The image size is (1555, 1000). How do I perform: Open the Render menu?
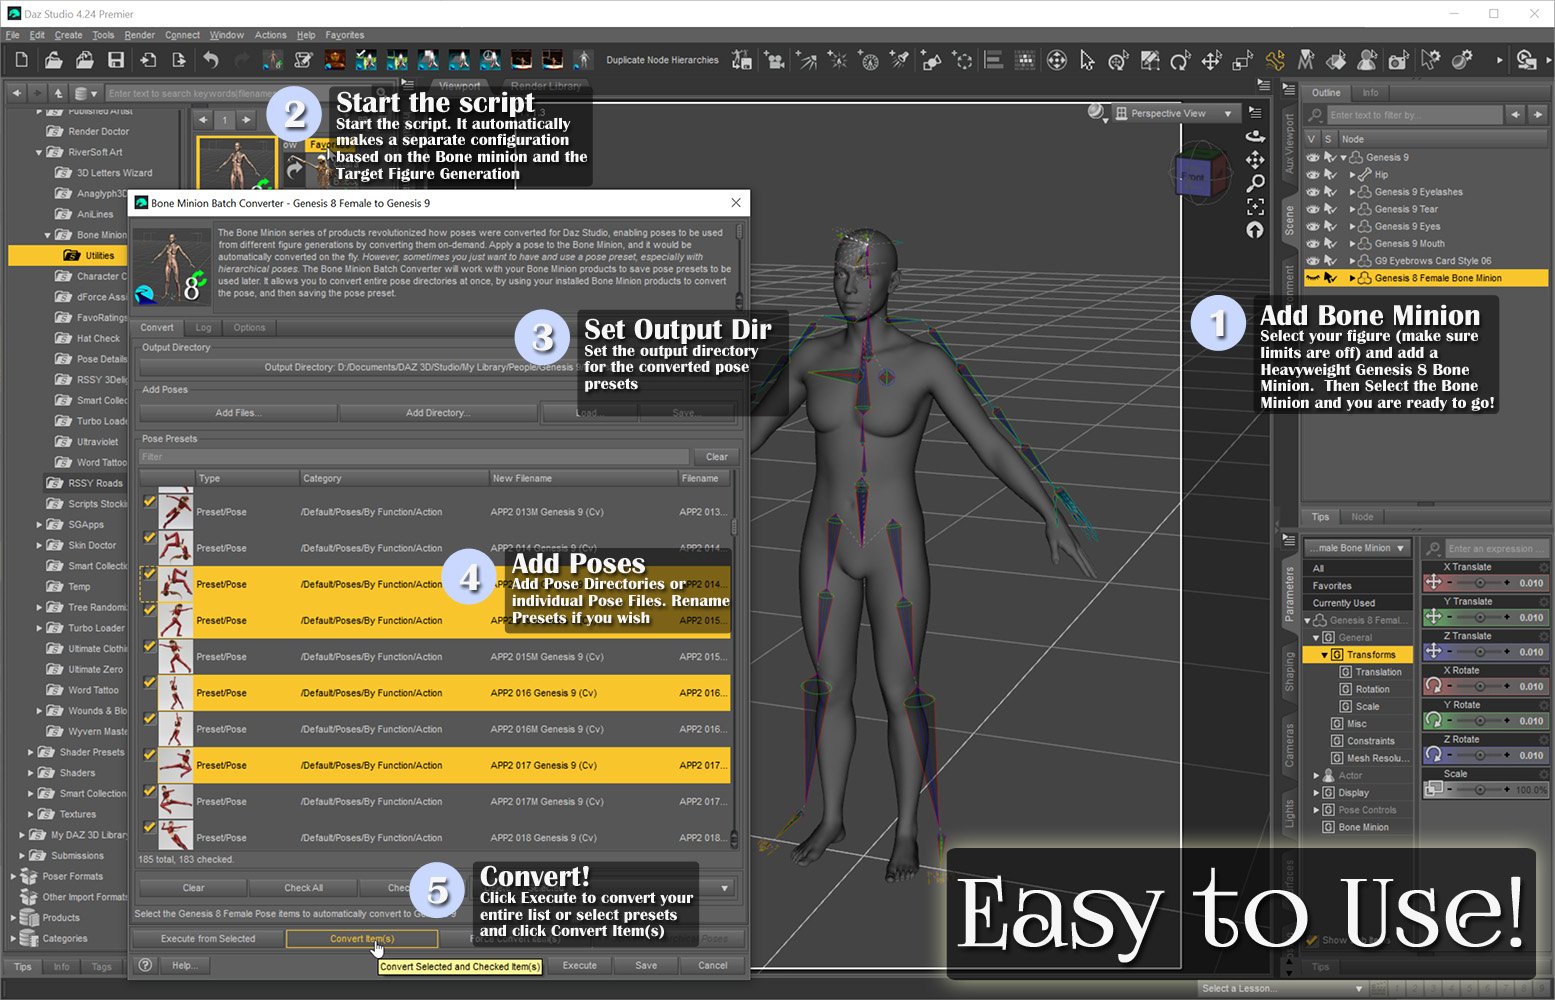pos(139,35)
